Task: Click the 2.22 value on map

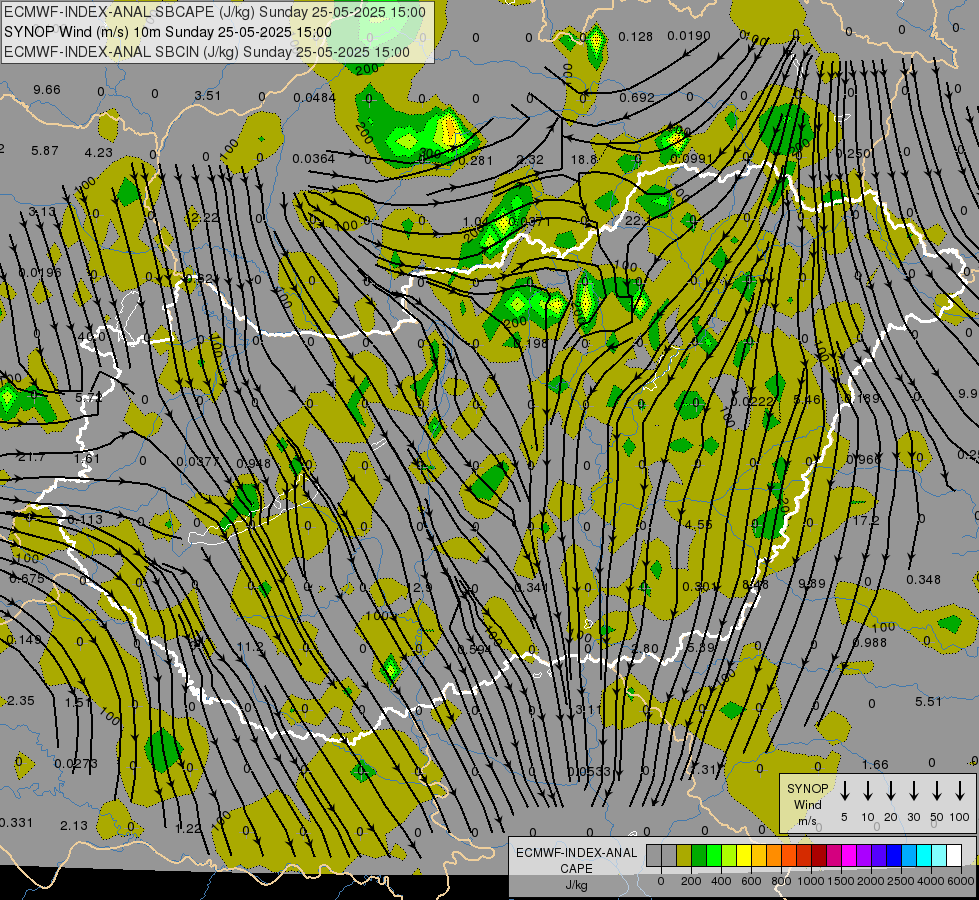Action: coord(205,217)
